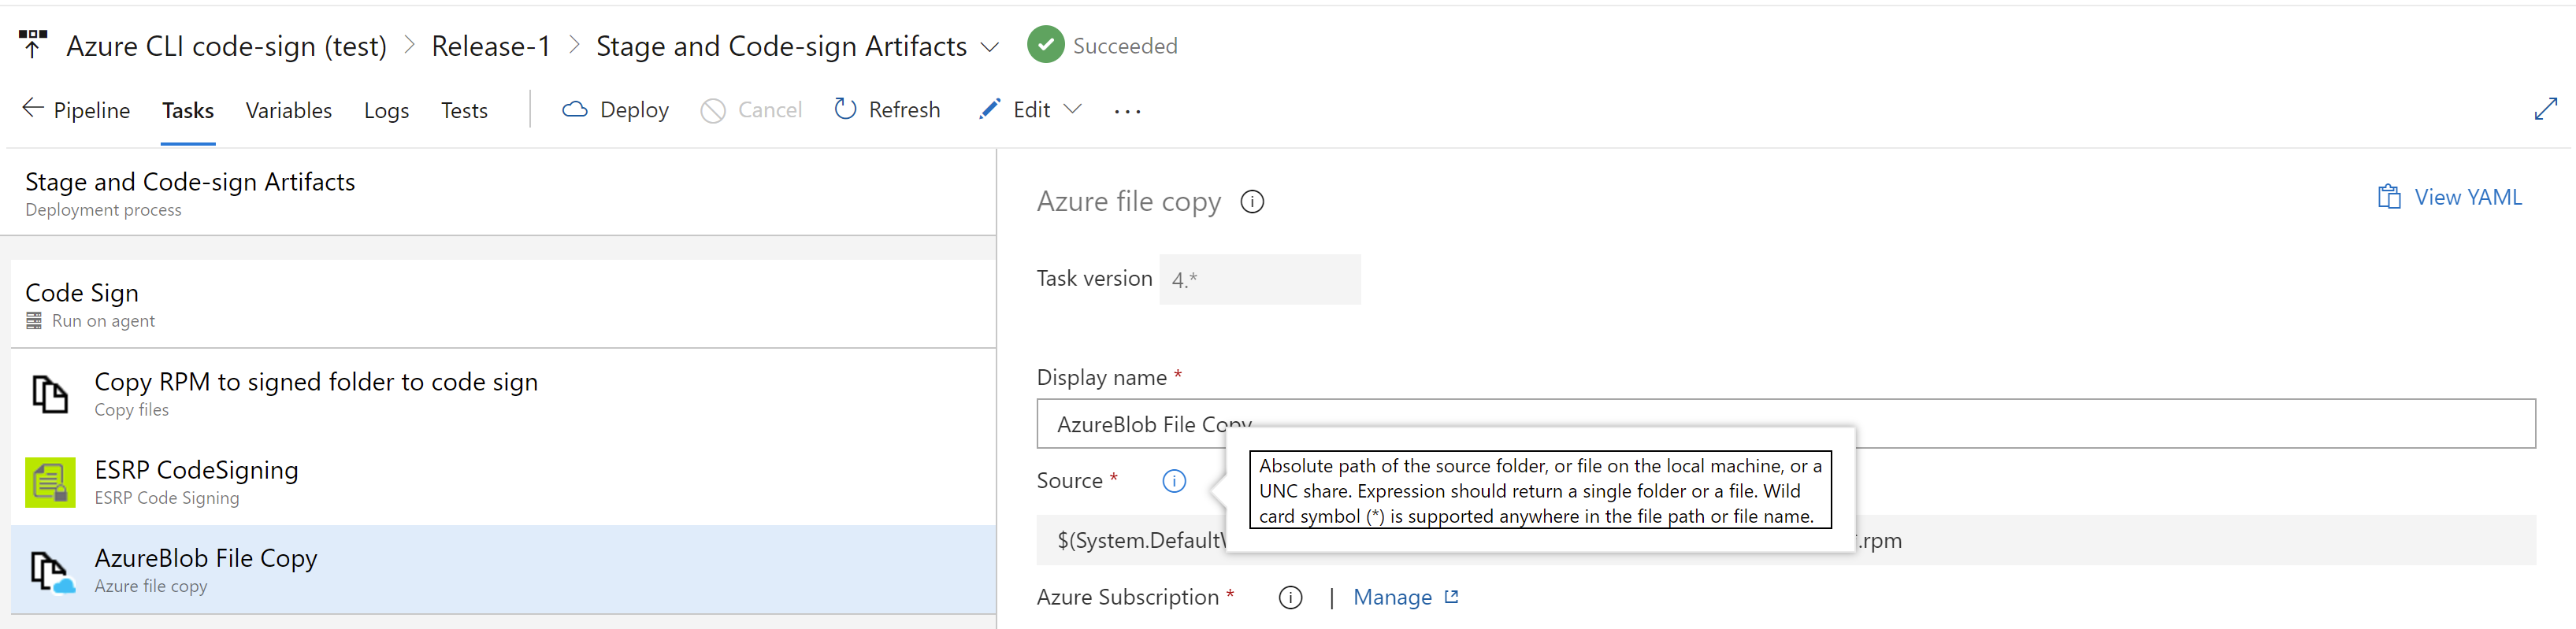Click the Display name input field
The height and width of the screenshot is (629, 2576).
(x=1785, y=423)
